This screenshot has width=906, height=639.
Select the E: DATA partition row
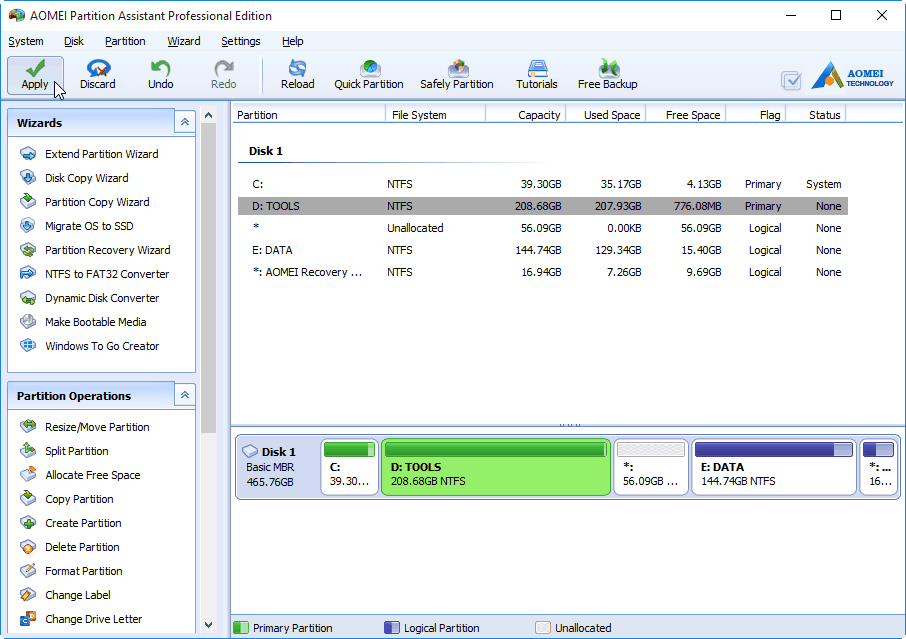[x=543, y=250]
